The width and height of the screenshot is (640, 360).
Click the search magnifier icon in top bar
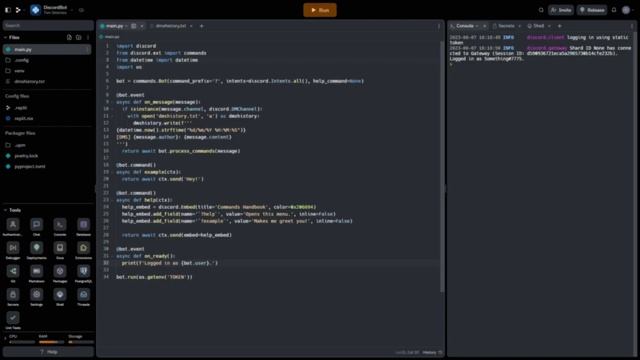pyautogui.click(x=541, y=10)
